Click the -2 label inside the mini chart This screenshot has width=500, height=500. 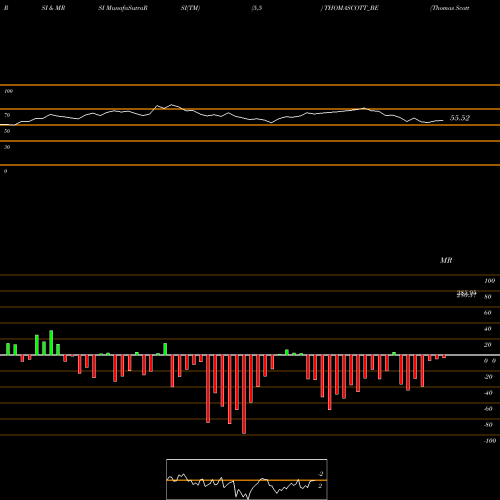point(321,474)
